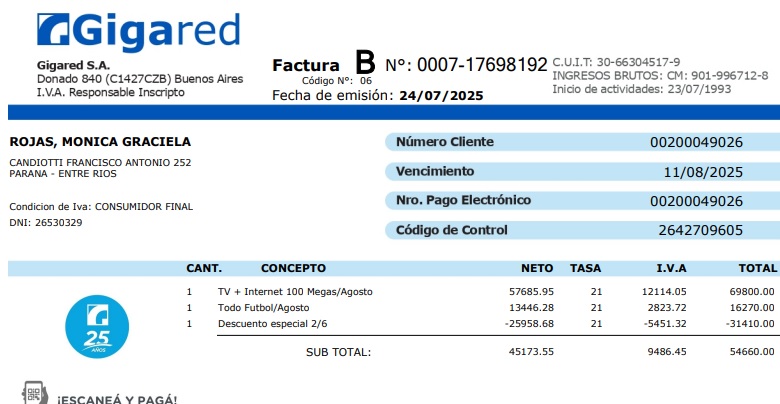The width and height of the screenshot is (780, 404).
Task: Click the DNI number 26530329
Action: point(58,222)
